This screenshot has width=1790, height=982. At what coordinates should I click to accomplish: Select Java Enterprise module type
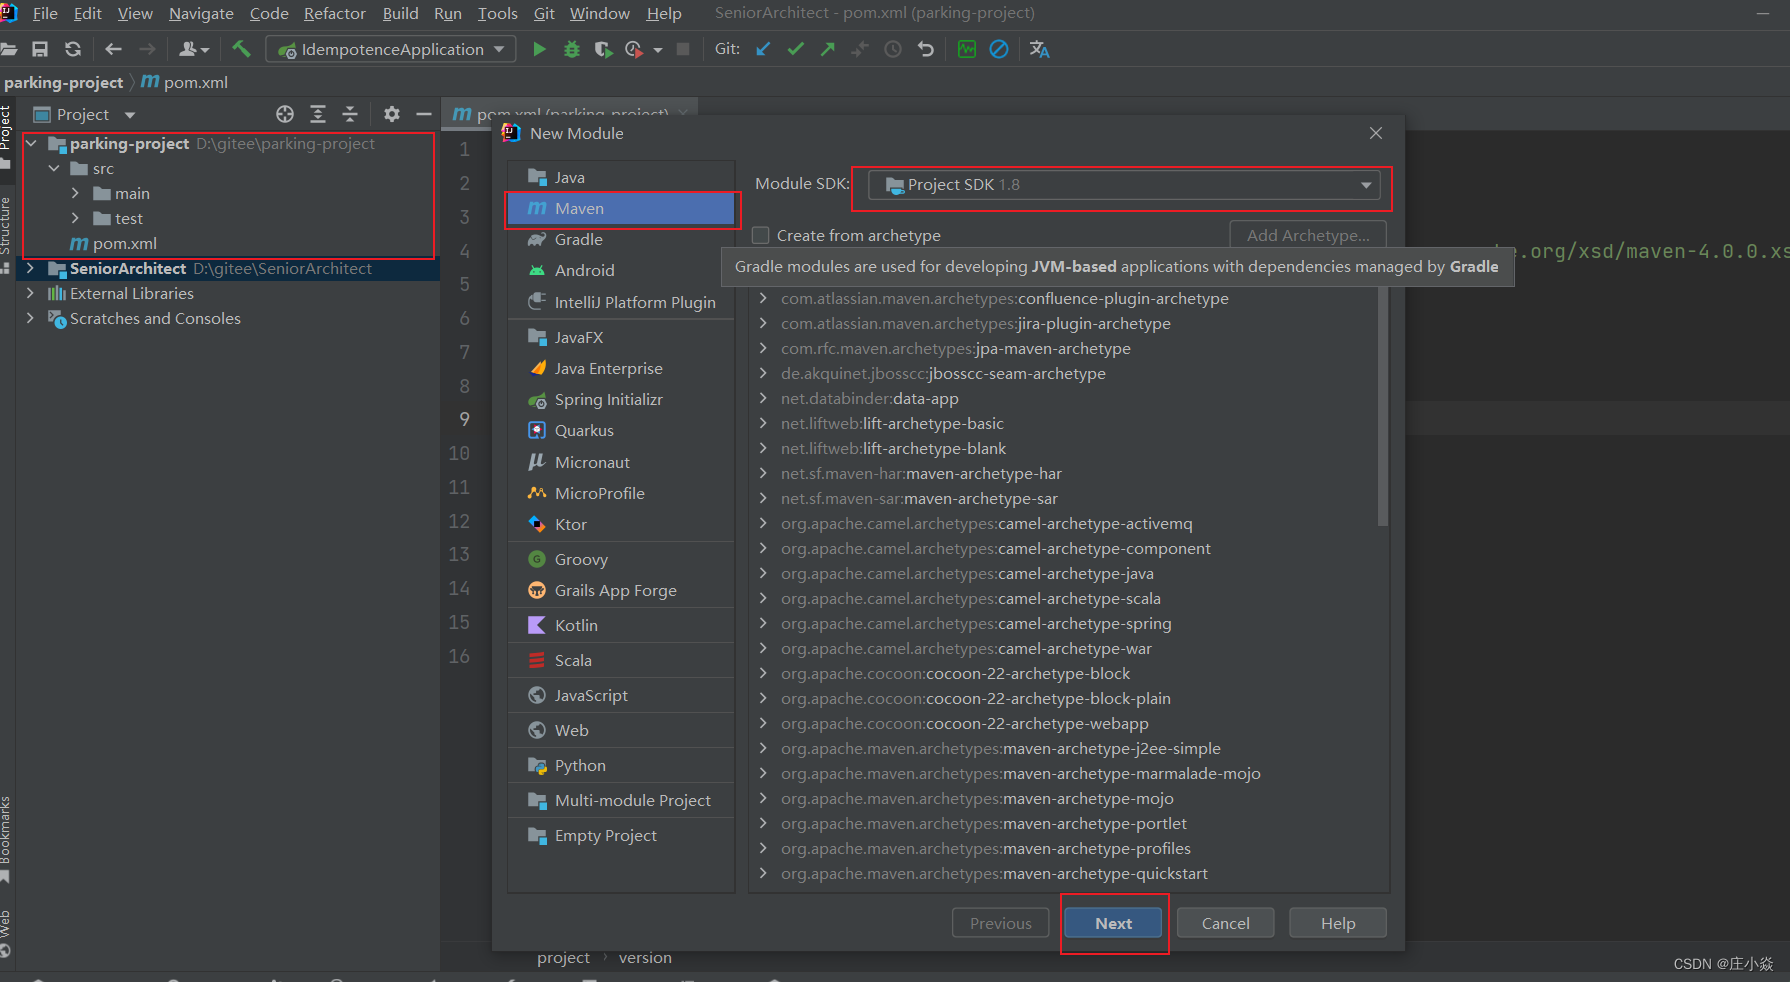coord(621,369)
